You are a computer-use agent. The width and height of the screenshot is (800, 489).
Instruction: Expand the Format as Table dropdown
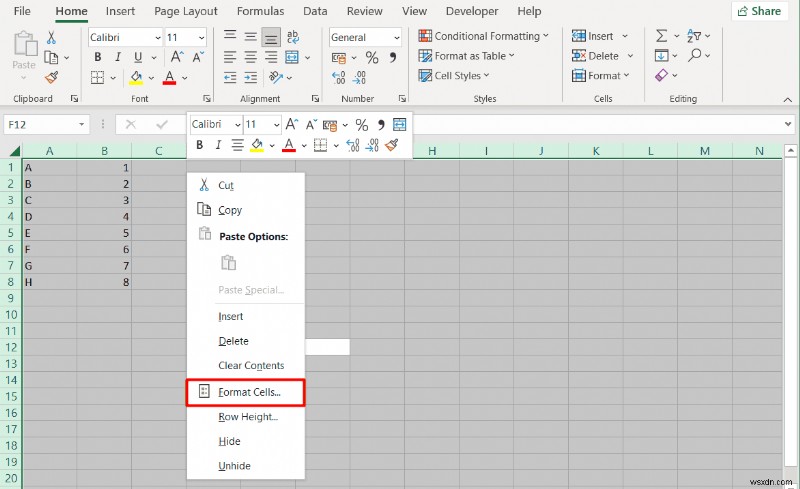click(512, 56)
